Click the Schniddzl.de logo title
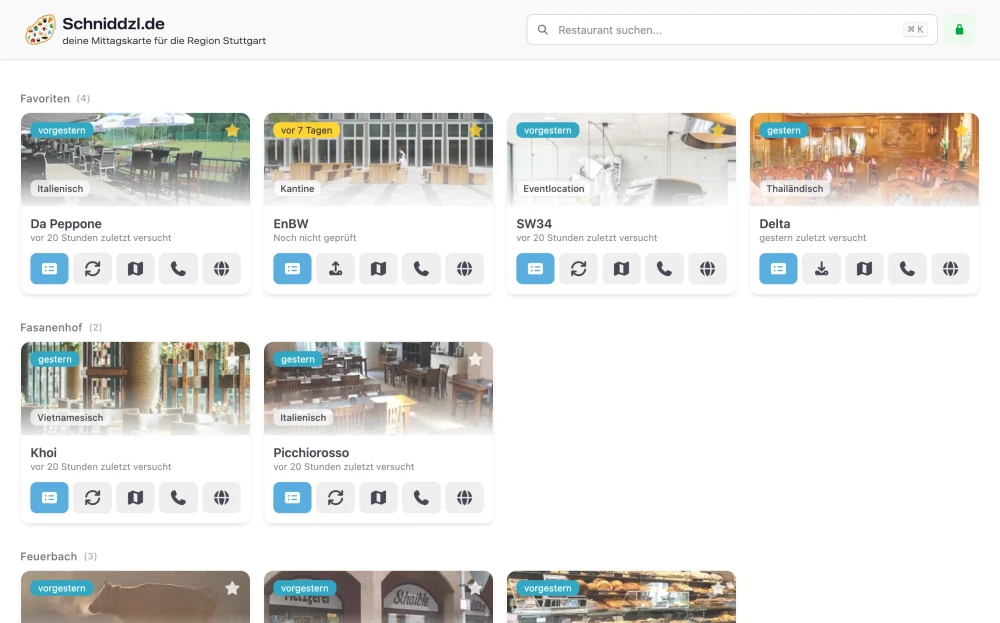 click(x=113, y=23)
